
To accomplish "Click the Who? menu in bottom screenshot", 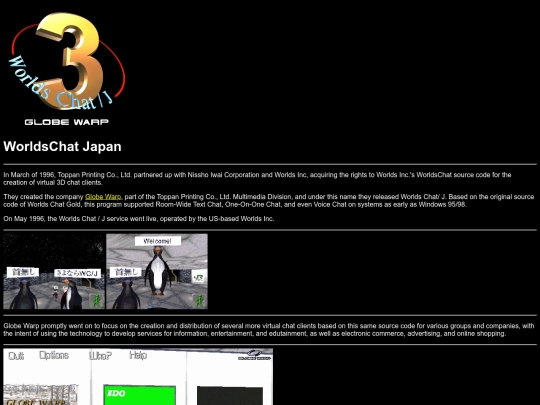I will tap(101, 356).
